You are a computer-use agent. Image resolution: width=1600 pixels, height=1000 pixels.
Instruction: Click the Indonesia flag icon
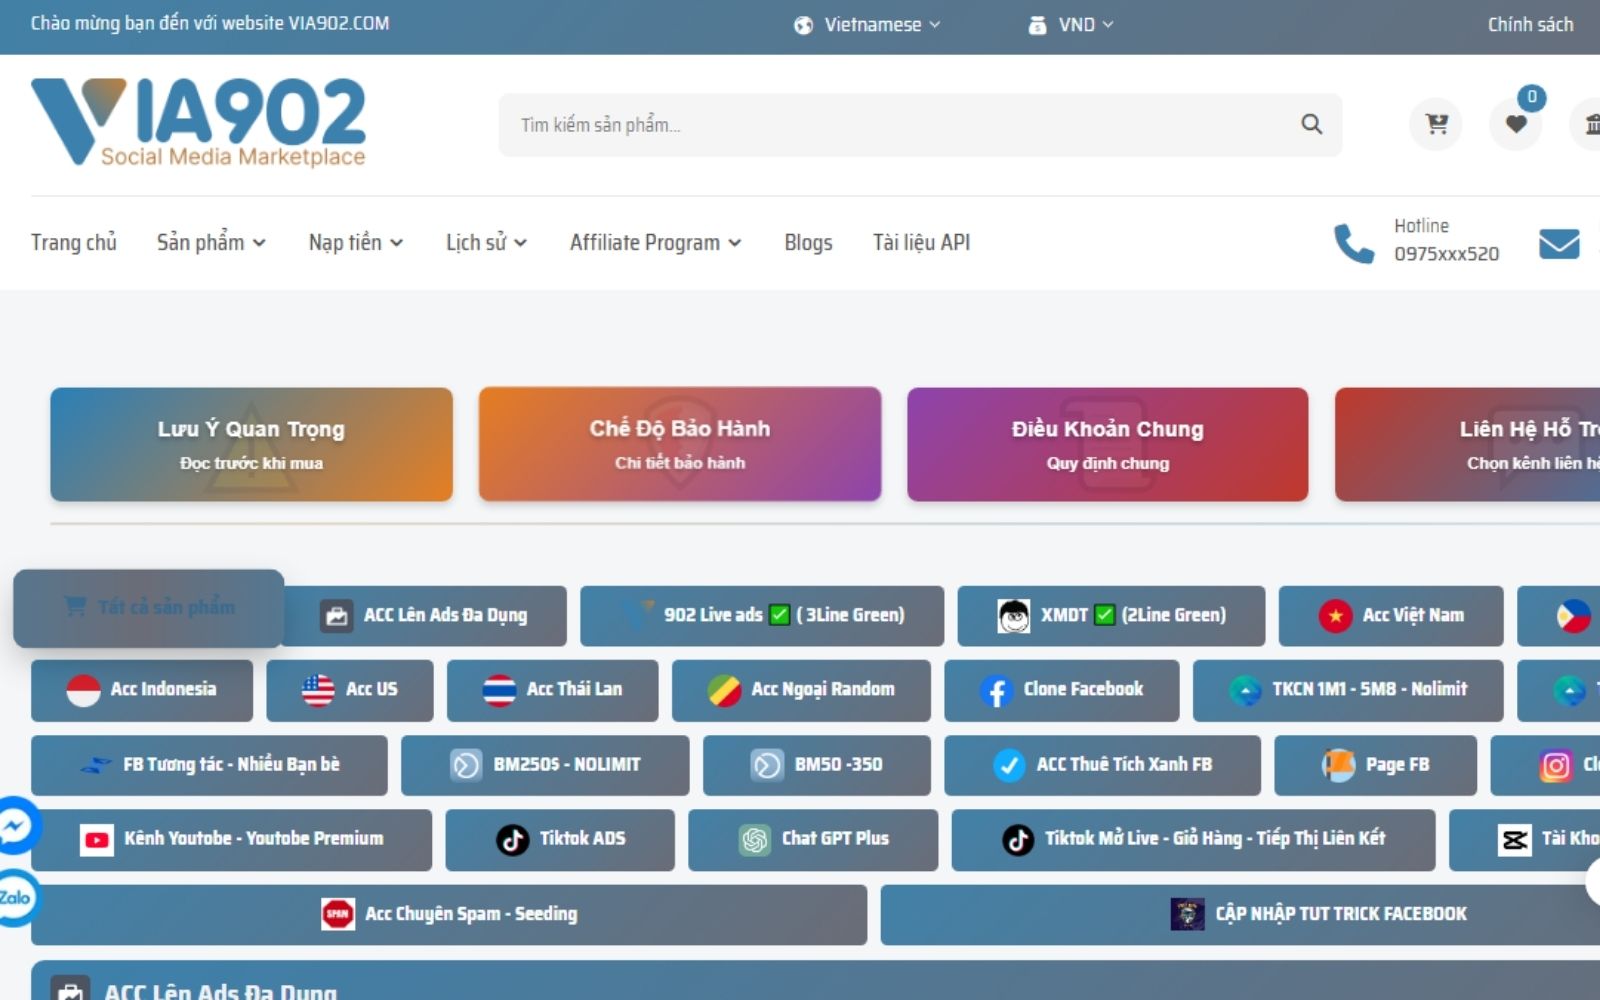[83, 690]
